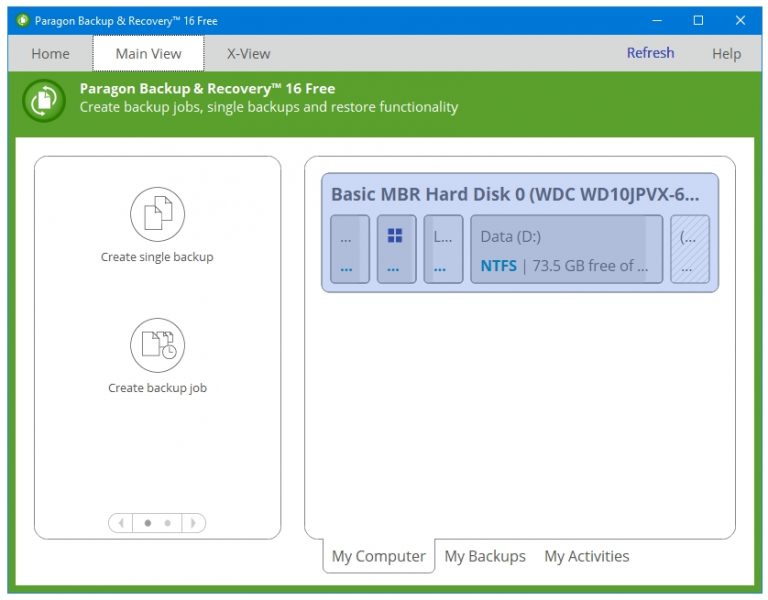The height and width of the screenshot is (600, 768).
Task: Select the first page indicator dot
Action: 147,523
